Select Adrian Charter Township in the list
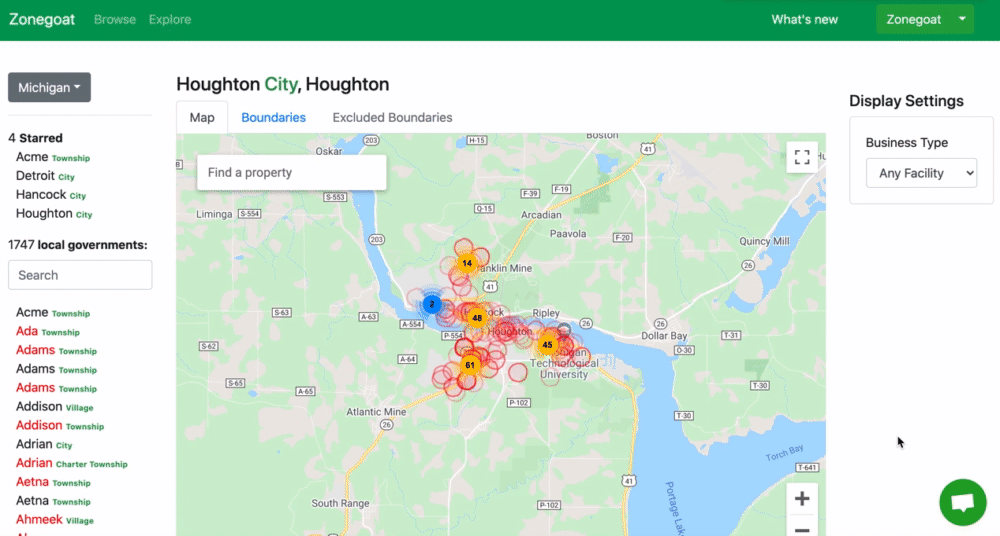This screenshot has height=536, width=1000. [71, 463]
